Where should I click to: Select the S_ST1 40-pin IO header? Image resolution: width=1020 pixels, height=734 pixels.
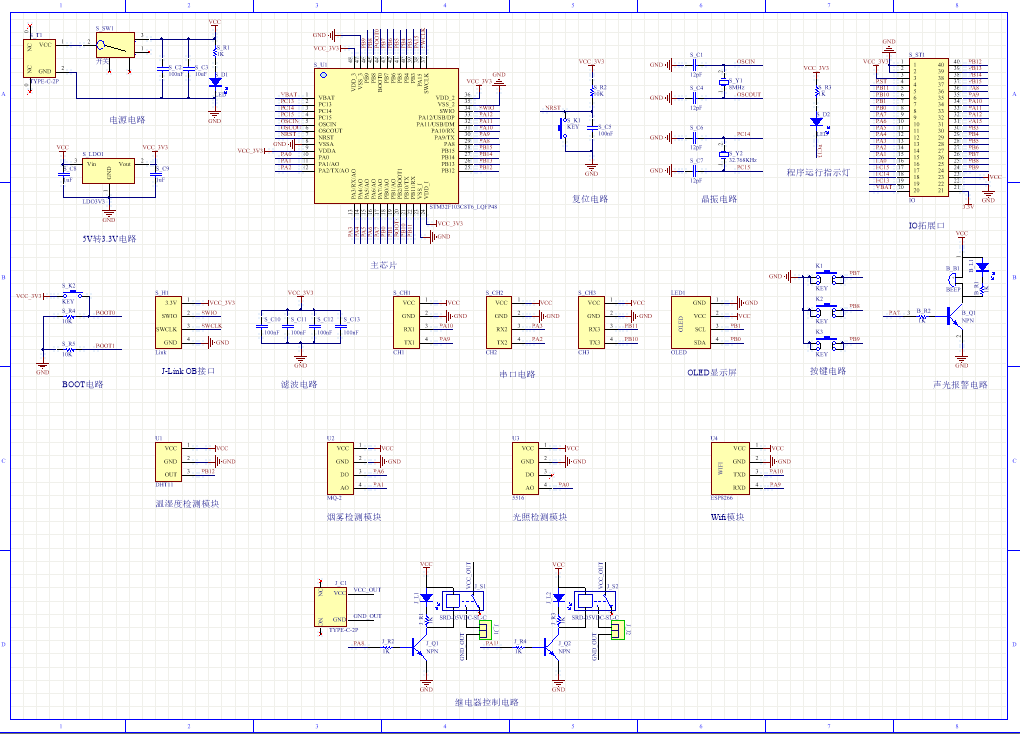click(x=929, y=126)
